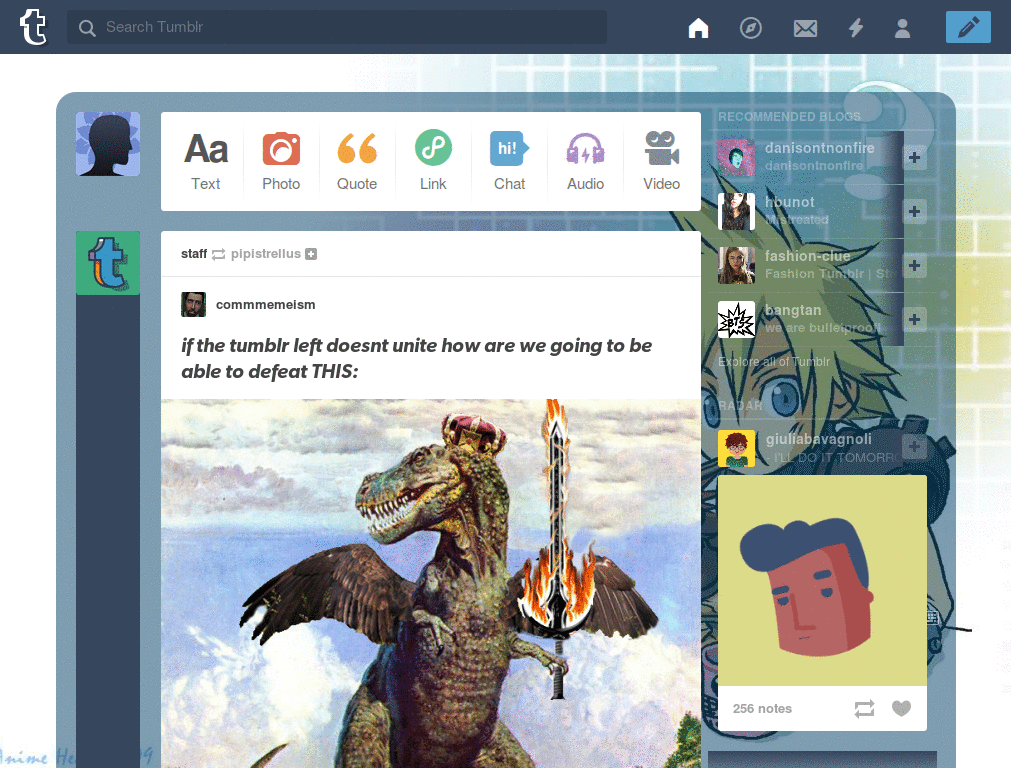This screenshot has height=768, width=1024.
Task: Click the Tumblr logo in the header
Action: point(33,27)
